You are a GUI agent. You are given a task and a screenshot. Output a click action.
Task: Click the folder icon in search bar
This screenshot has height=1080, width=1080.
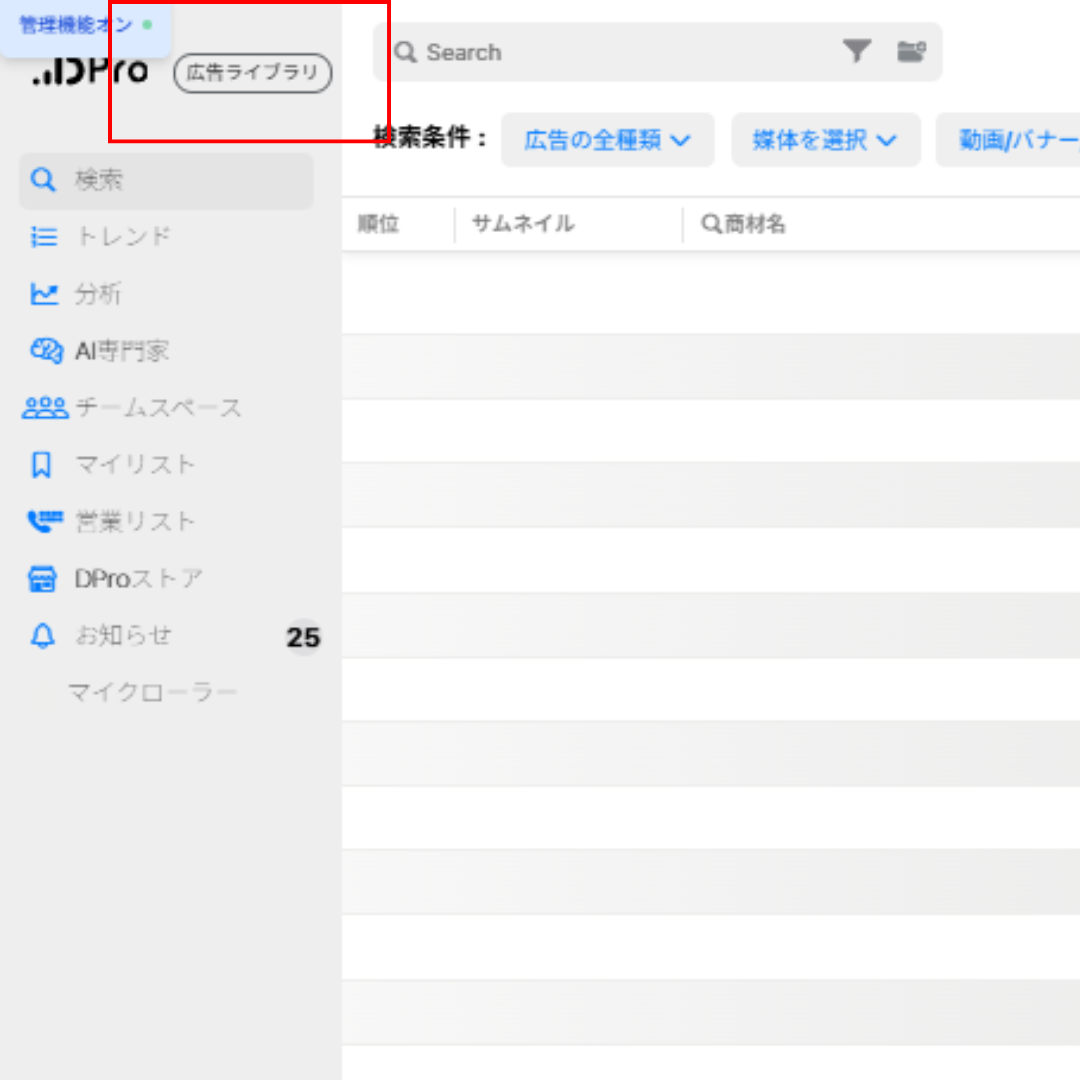(911, 52)
